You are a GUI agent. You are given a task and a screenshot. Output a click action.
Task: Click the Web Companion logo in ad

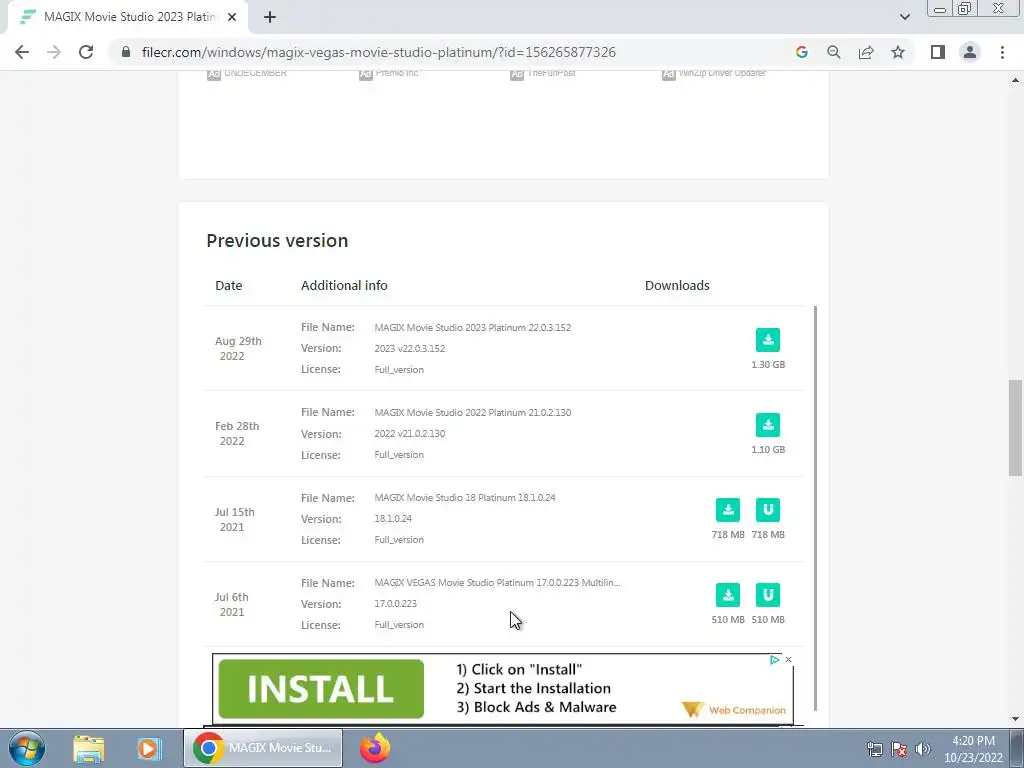733,709
